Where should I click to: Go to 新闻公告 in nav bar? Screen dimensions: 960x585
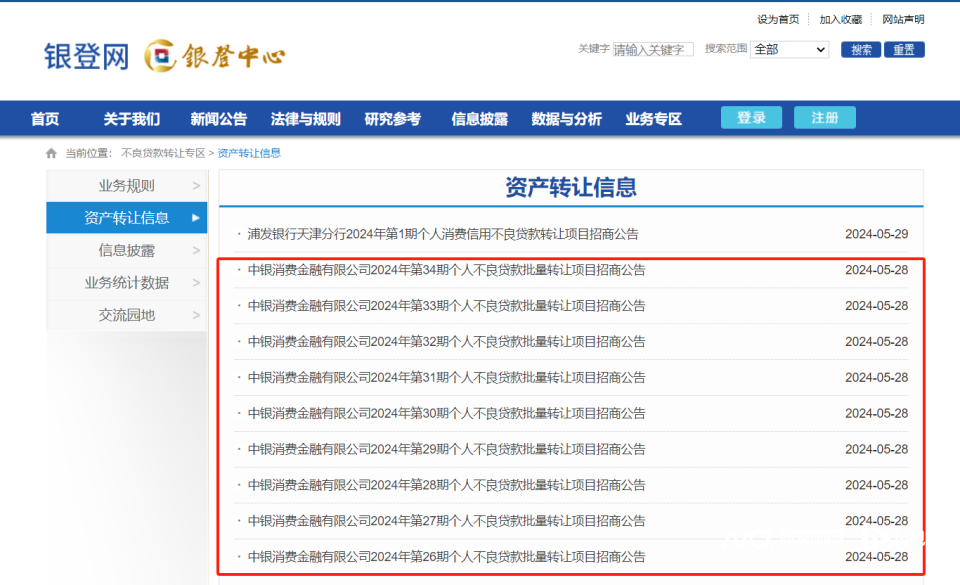[x=219, y=119]
